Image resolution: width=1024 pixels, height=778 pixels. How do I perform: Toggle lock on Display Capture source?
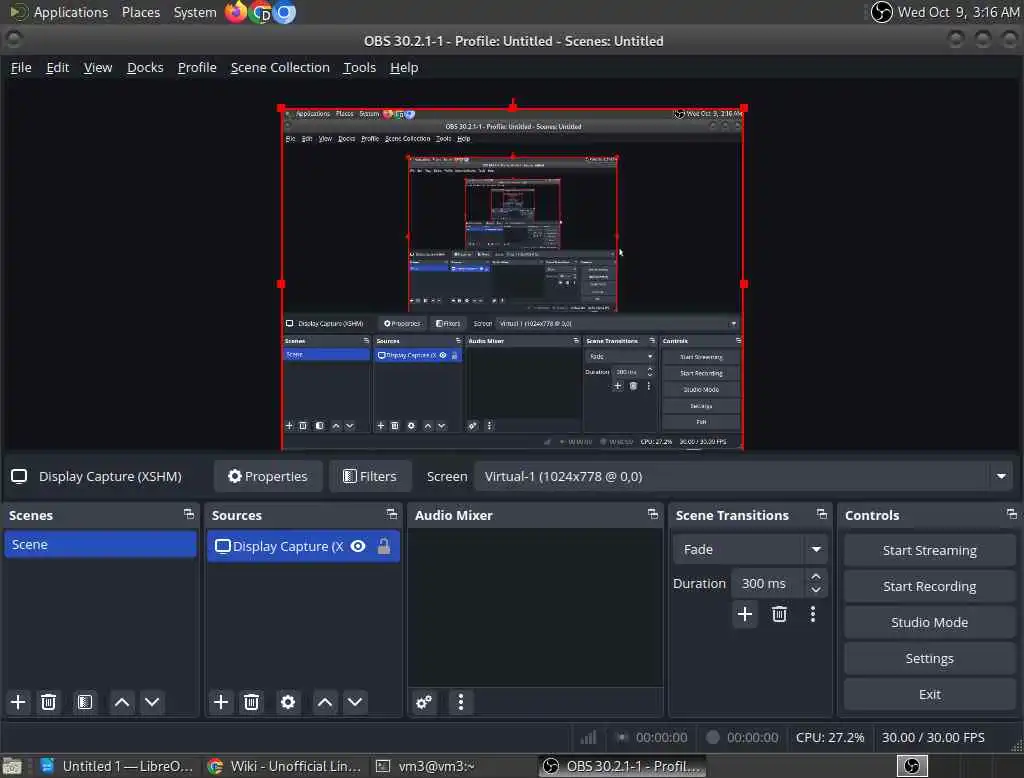click(x=384, y=546)
